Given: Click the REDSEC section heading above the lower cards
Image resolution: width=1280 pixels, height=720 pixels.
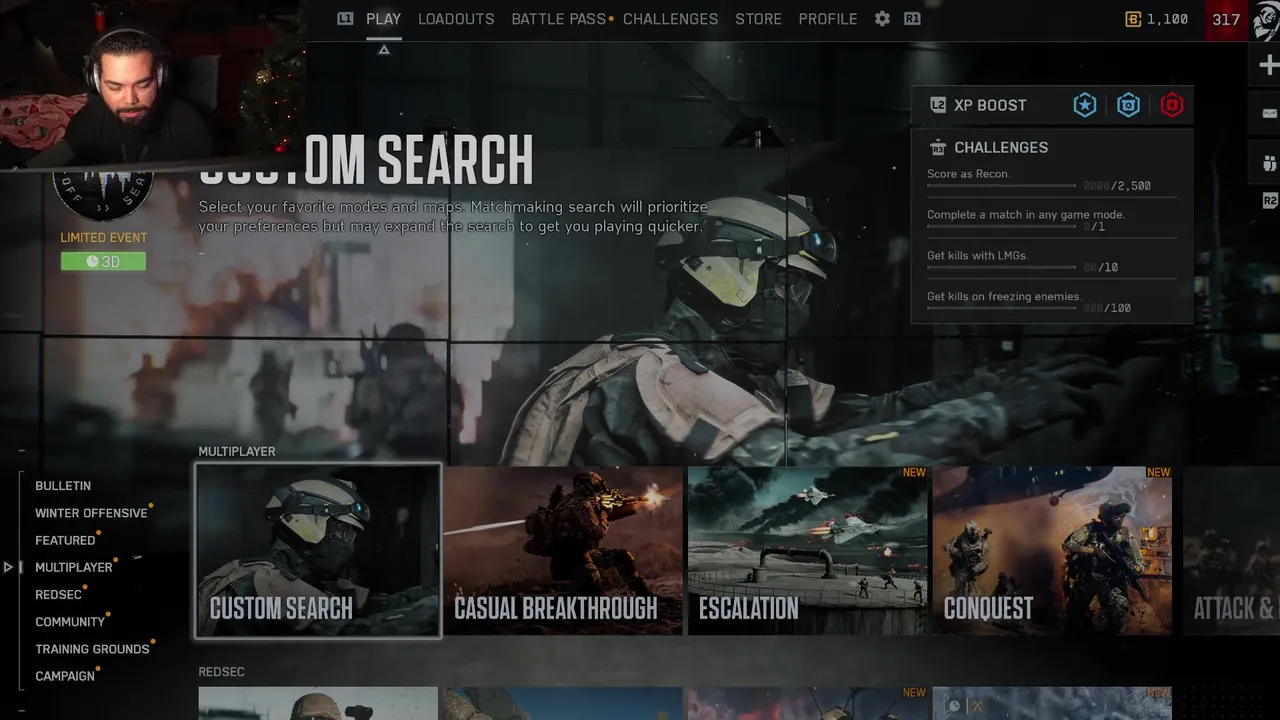Looking at the screenshot, I should pos(221,672).
